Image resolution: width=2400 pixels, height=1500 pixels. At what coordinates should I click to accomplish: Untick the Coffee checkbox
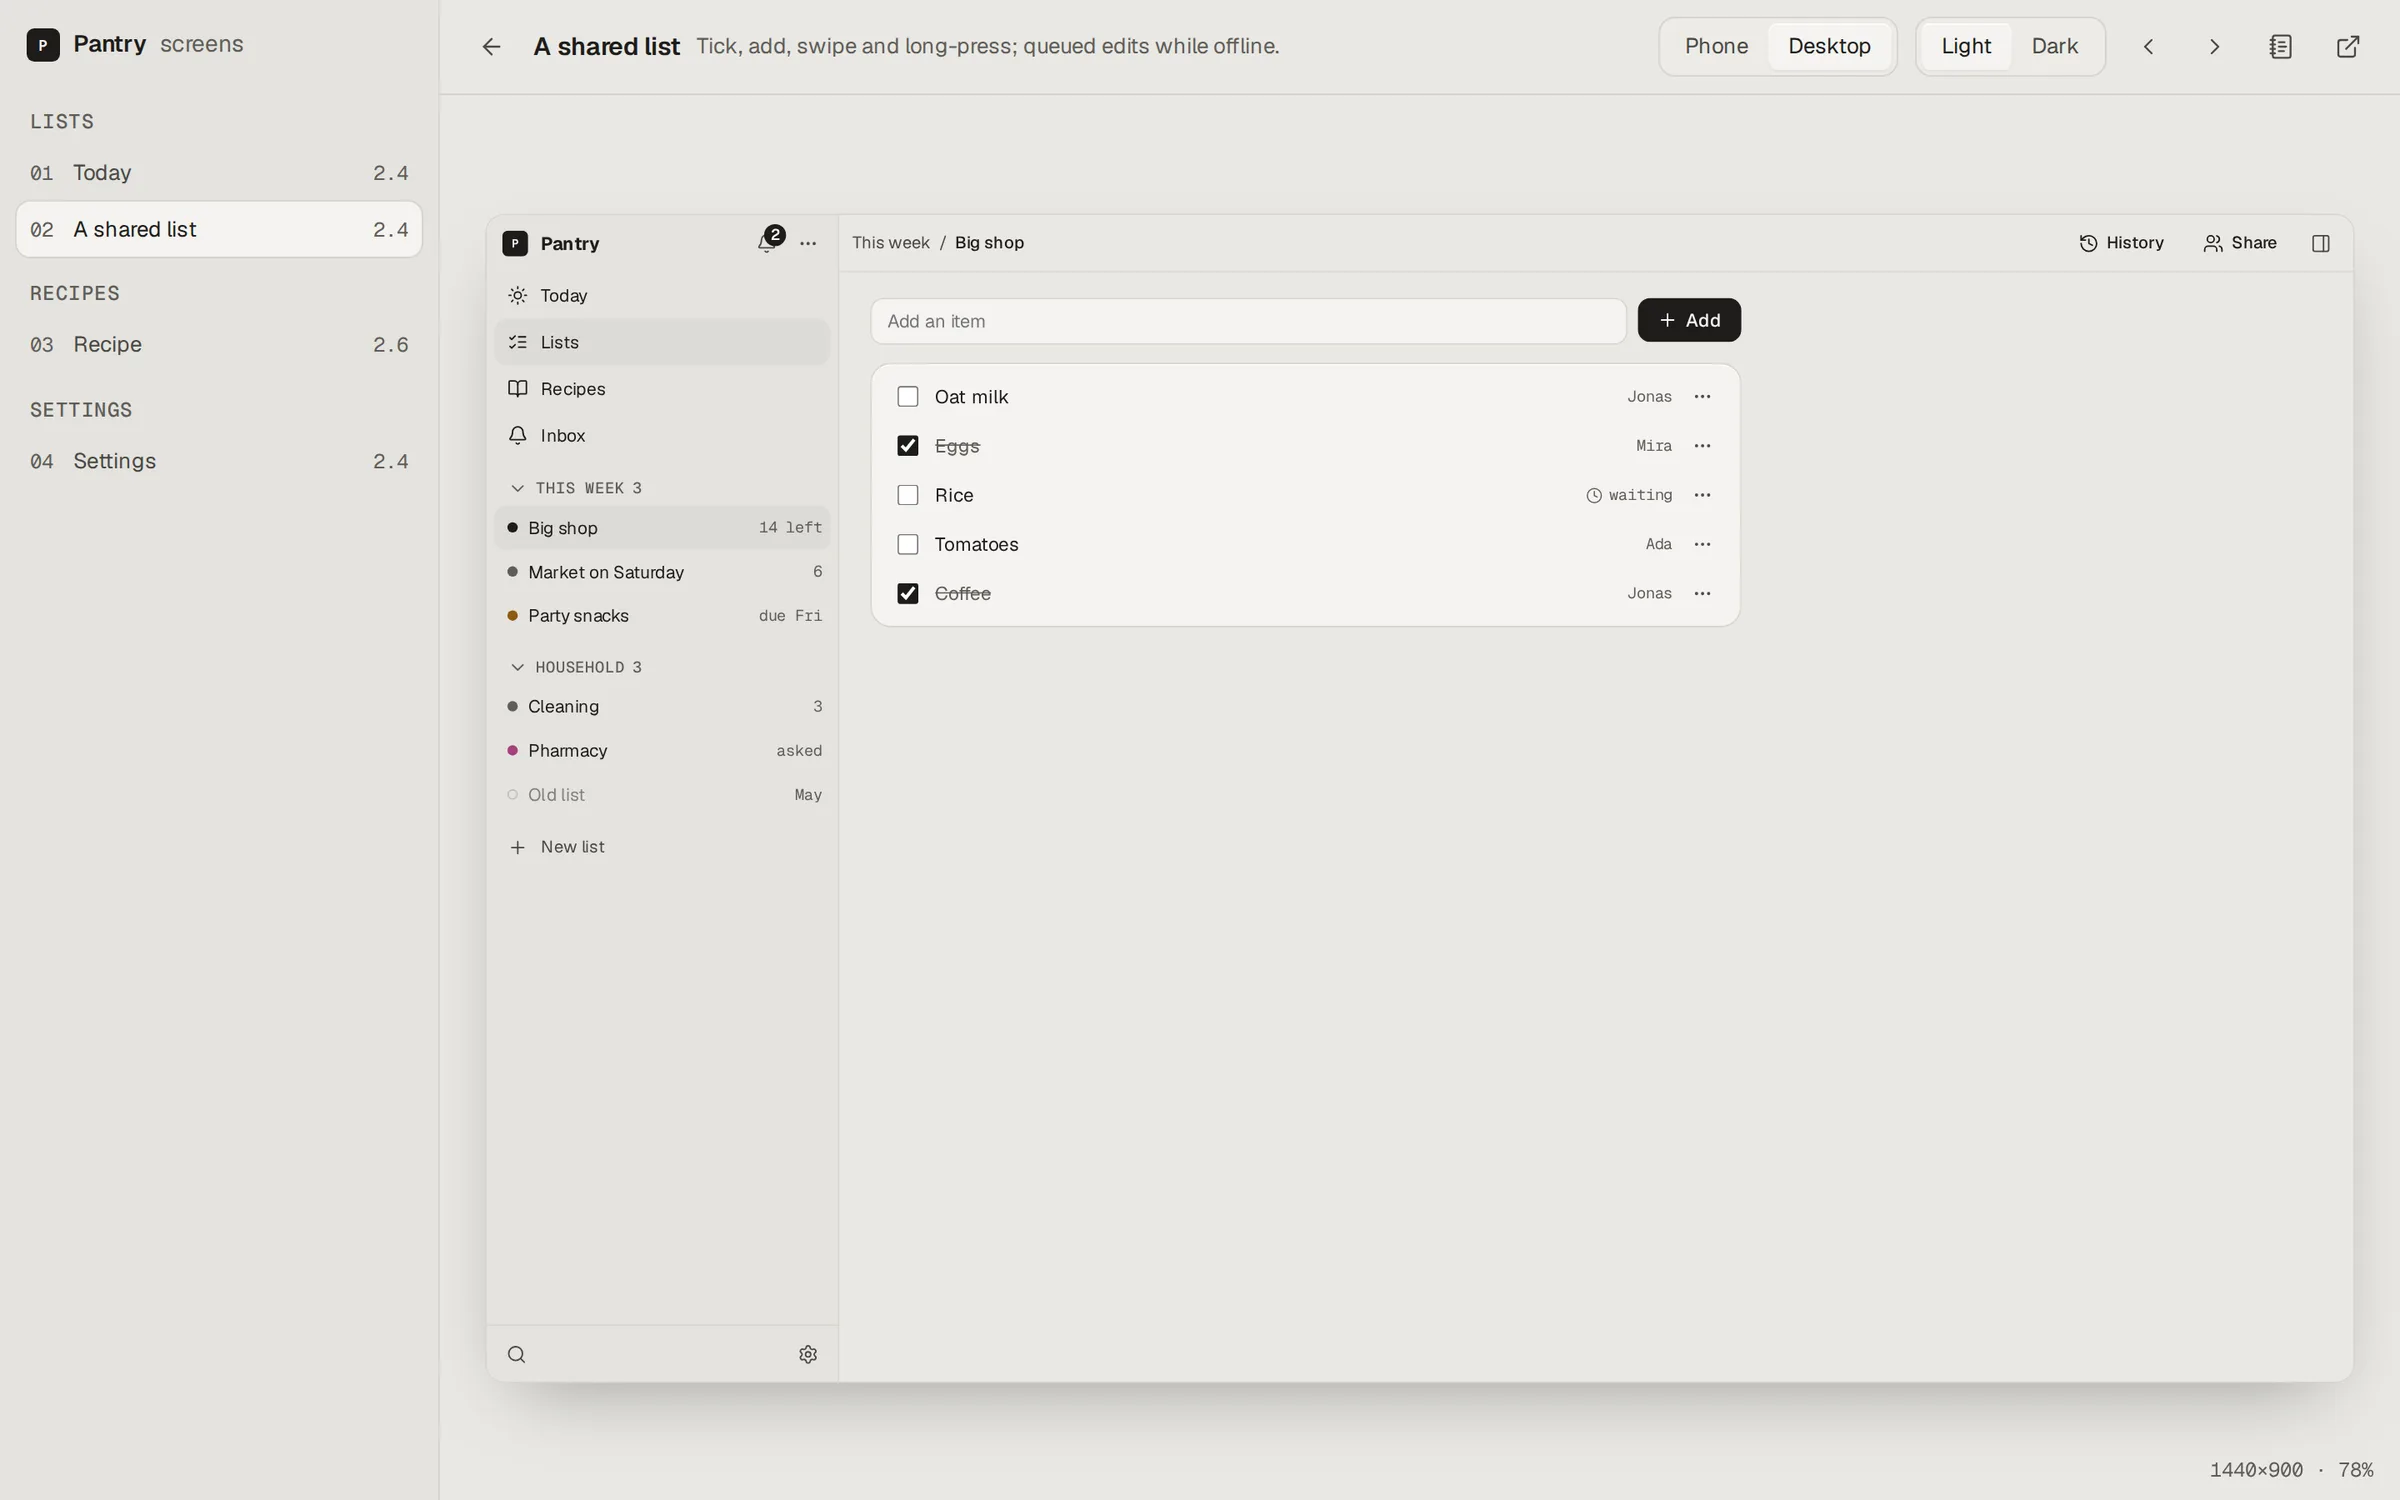coord(907,593)
